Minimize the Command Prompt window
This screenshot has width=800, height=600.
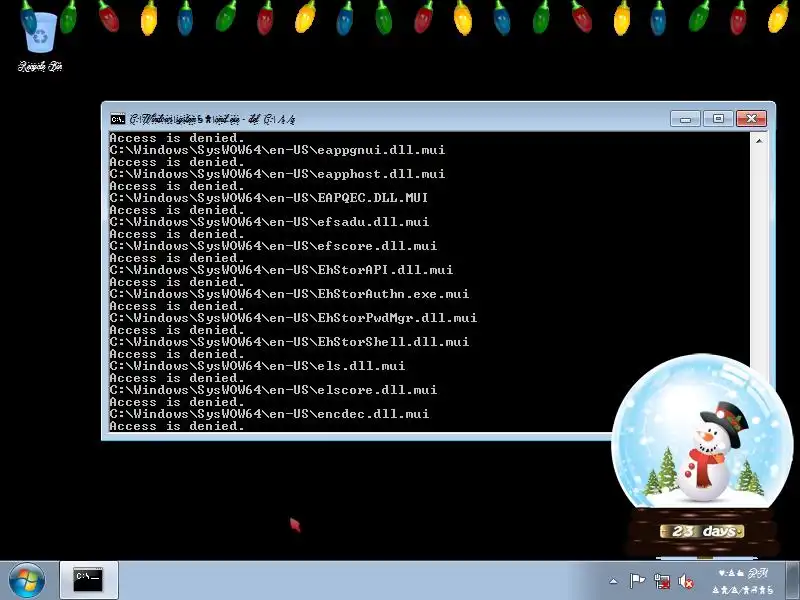click(685, 119)
